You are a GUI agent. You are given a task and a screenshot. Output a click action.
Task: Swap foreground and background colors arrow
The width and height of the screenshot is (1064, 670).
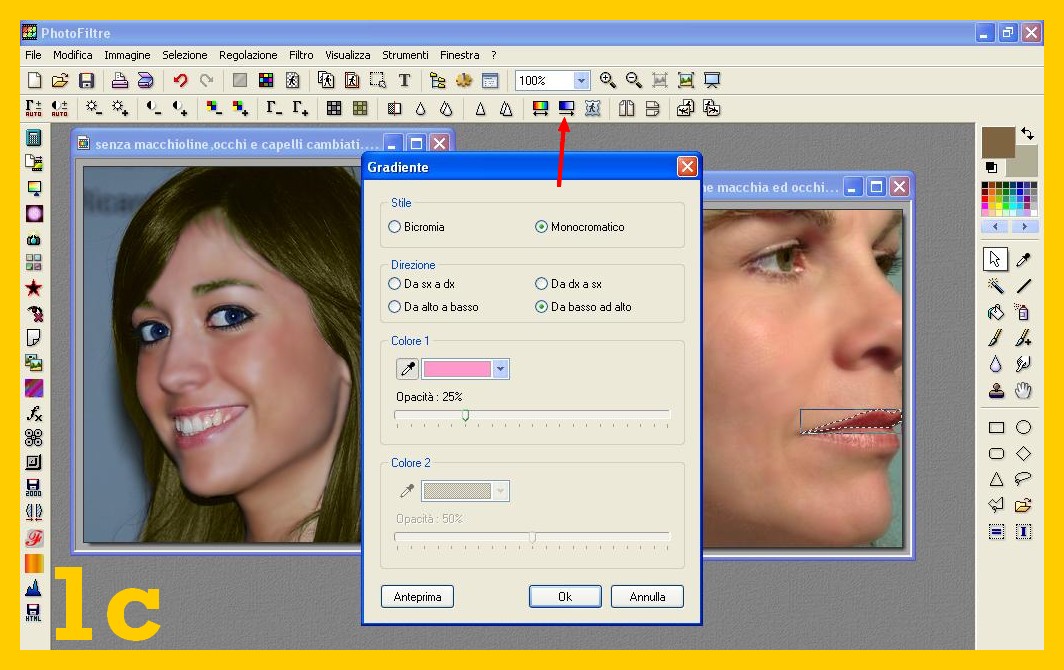[1027, 134]
